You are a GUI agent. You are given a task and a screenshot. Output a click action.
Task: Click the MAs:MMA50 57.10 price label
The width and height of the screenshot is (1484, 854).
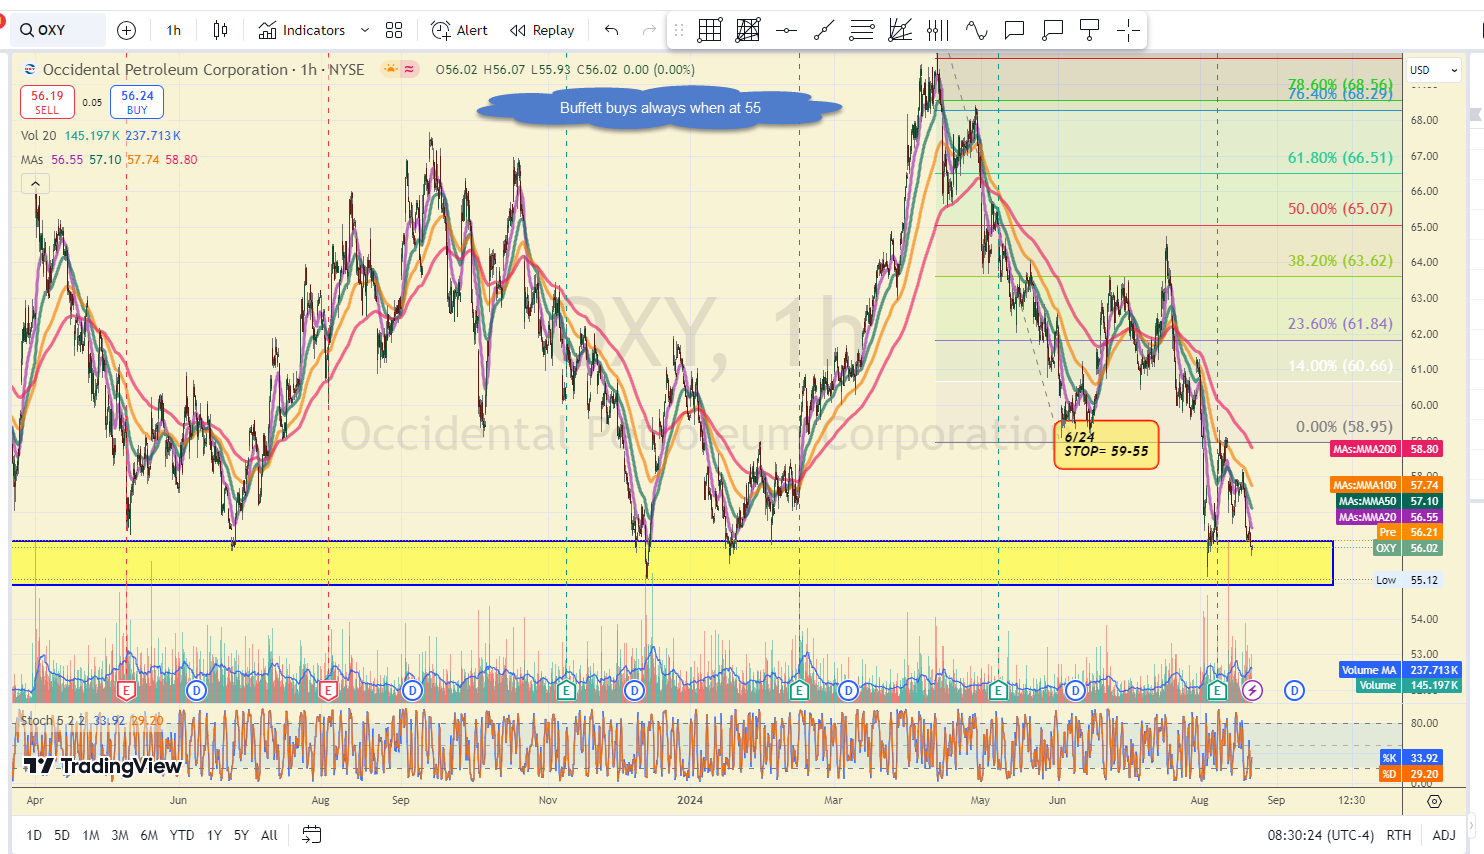pyautogui.click(x=1389, y=501)
